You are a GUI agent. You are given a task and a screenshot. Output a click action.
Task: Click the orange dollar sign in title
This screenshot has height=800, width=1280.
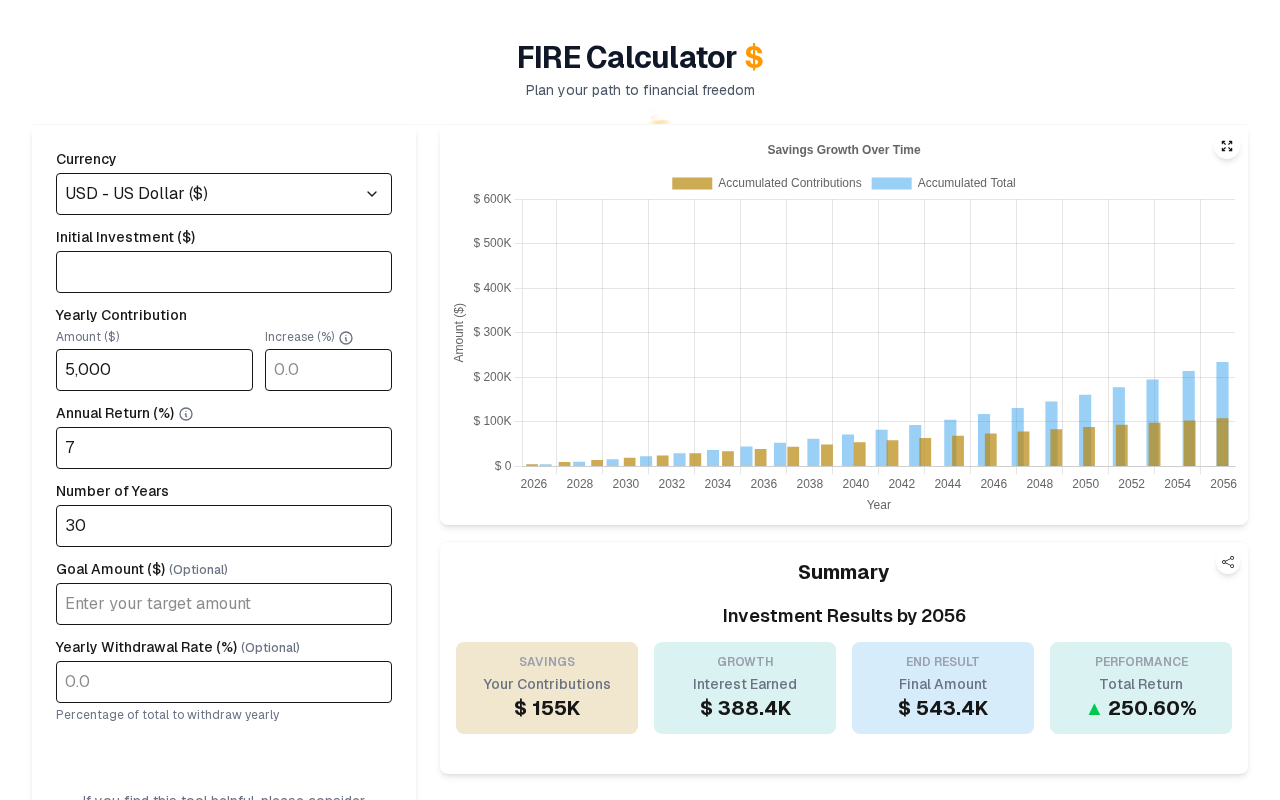(753, 58)
